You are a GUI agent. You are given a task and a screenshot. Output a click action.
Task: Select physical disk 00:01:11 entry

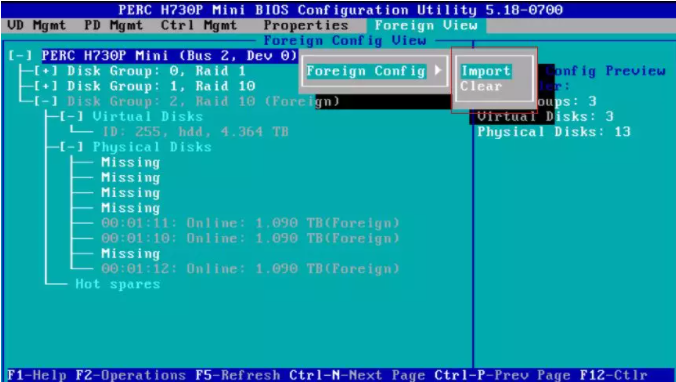click(x=250, y=223)
